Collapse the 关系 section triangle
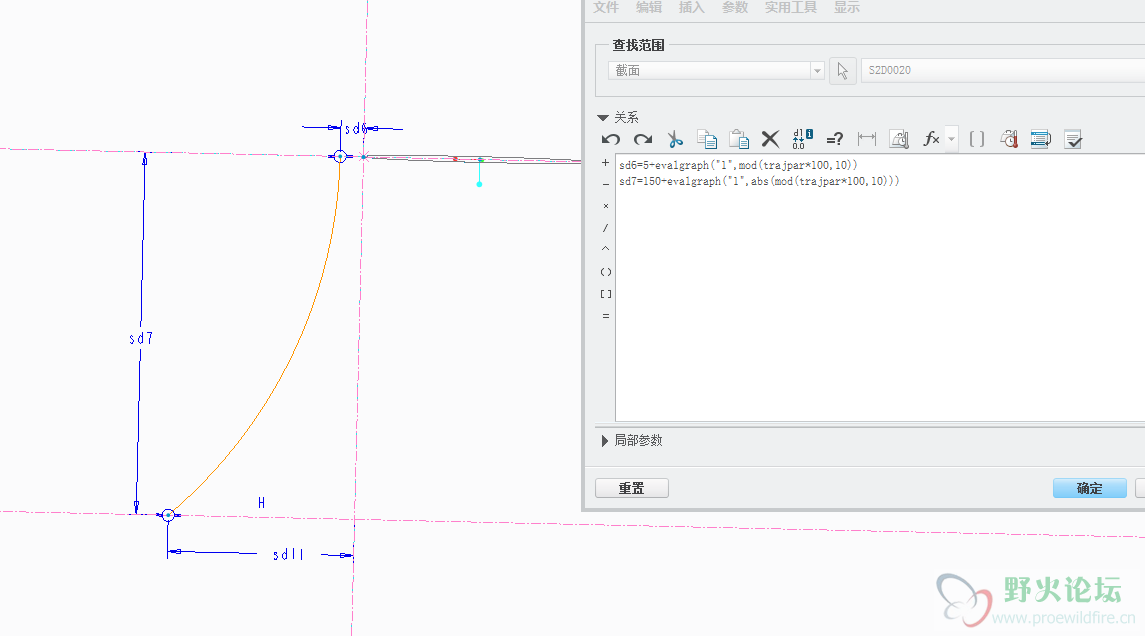This screenshot has height=636, width=1145. click(x=602, y=118)
